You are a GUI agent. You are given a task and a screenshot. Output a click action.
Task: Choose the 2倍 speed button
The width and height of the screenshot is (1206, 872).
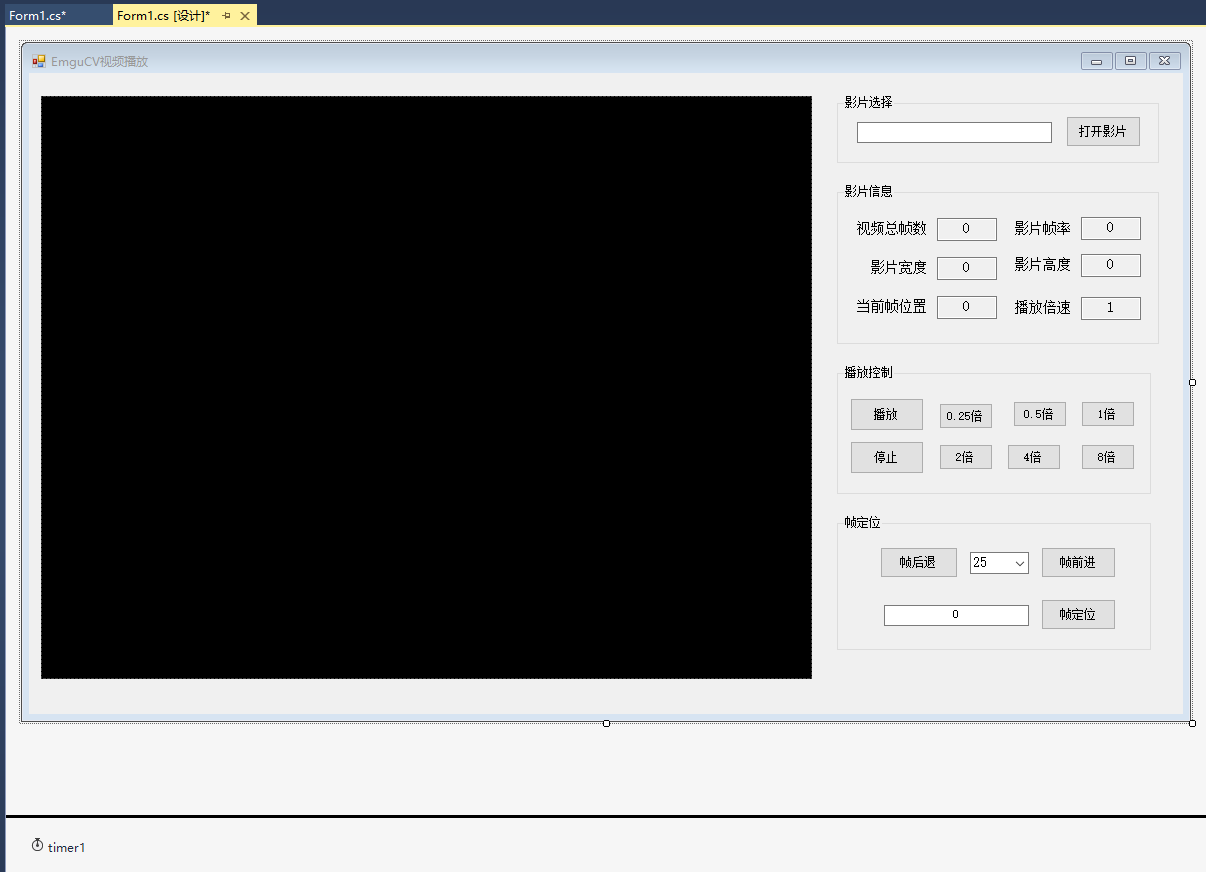[965, 457]
